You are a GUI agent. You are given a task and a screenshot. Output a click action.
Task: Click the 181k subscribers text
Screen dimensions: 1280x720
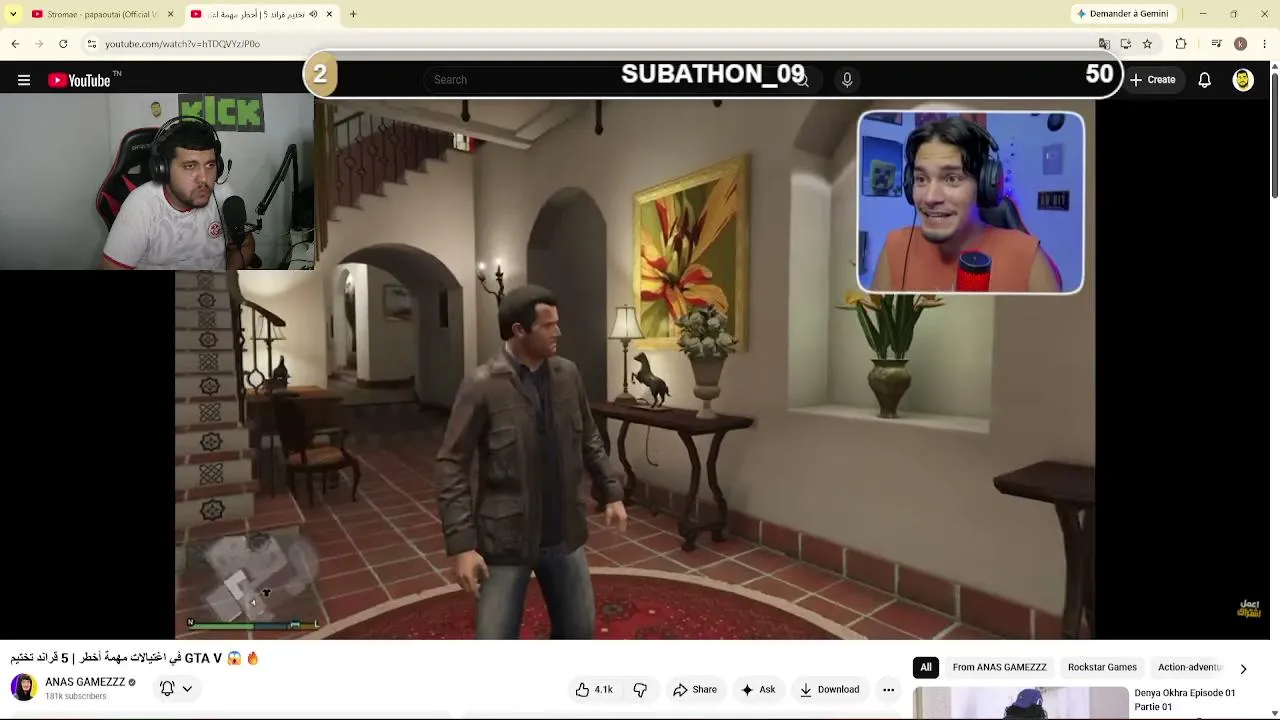coord(76,696)
